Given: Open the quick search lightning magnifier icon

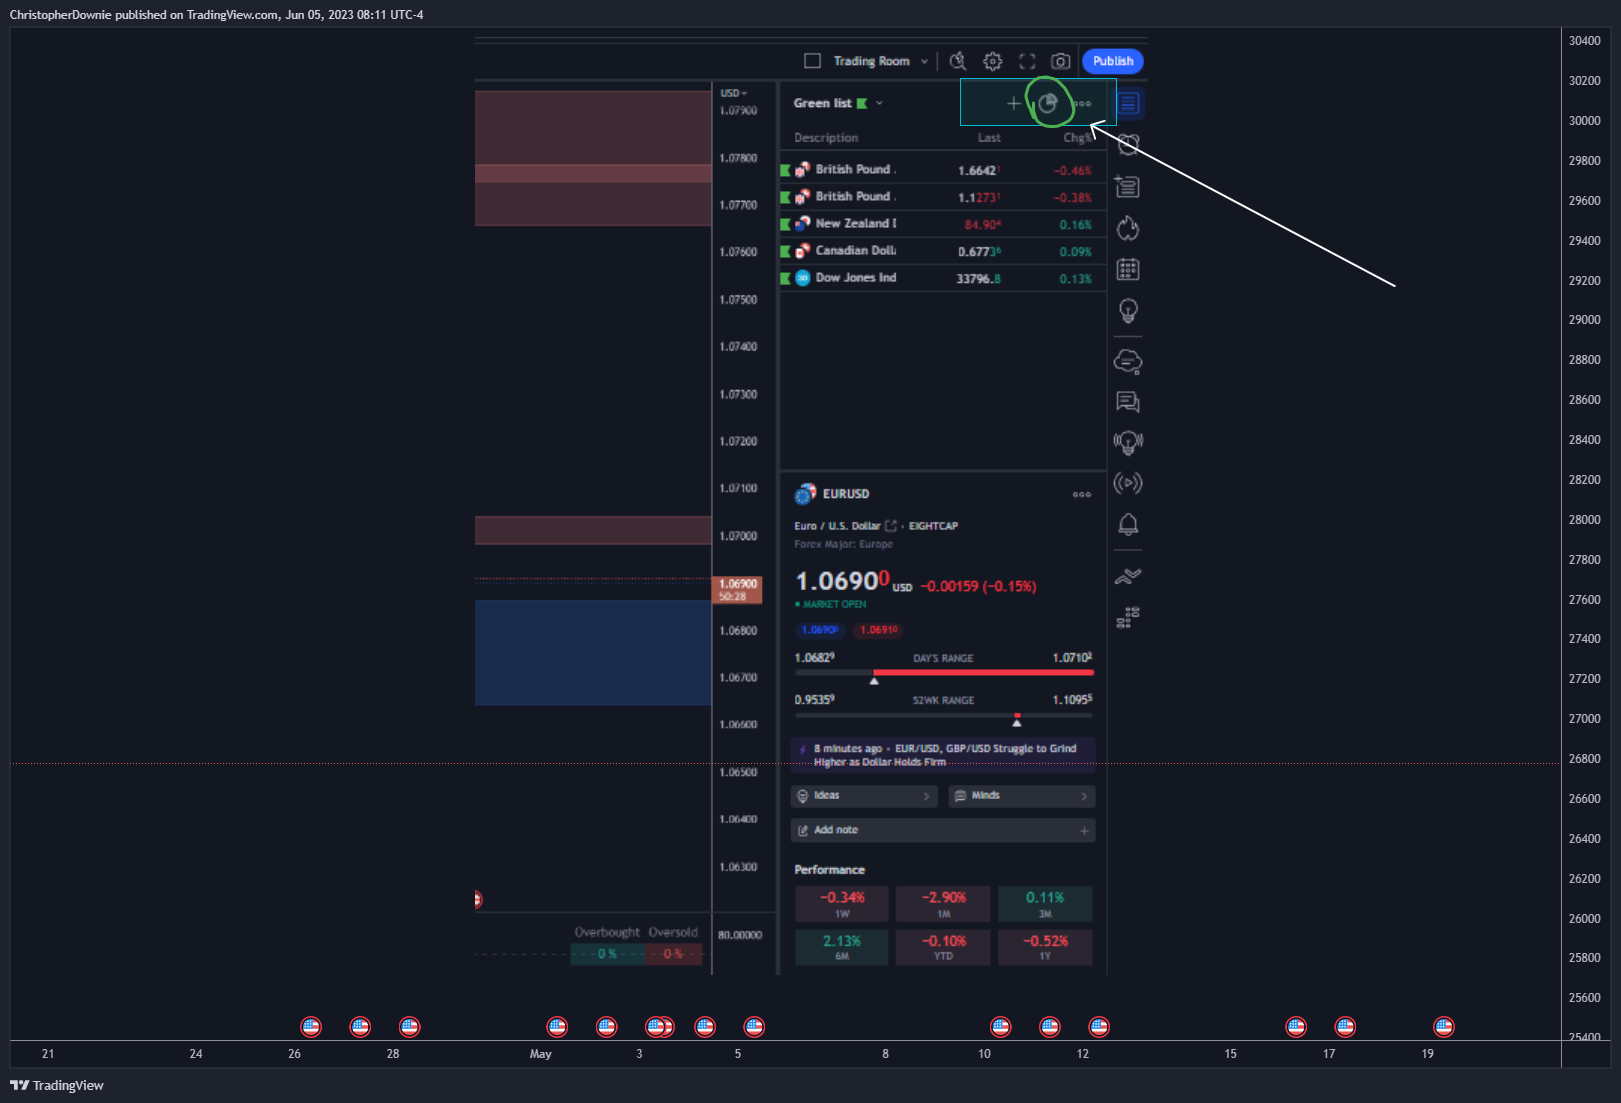Looking at the screenshot, I should pyautogui.click(x=958, y=61).
